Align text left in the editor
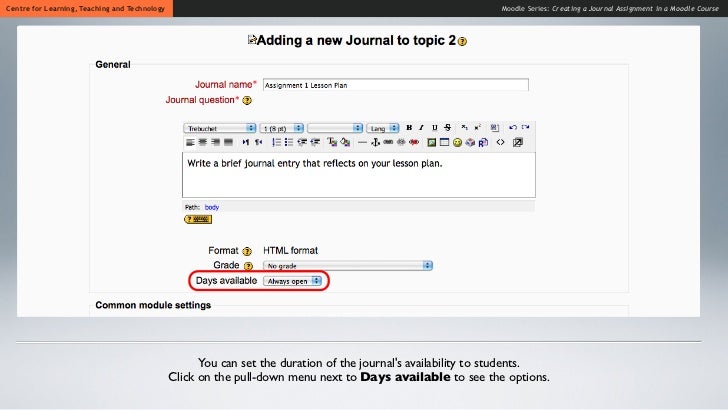Viewport: 728px width, 410px height. click(x=190, y=142)
